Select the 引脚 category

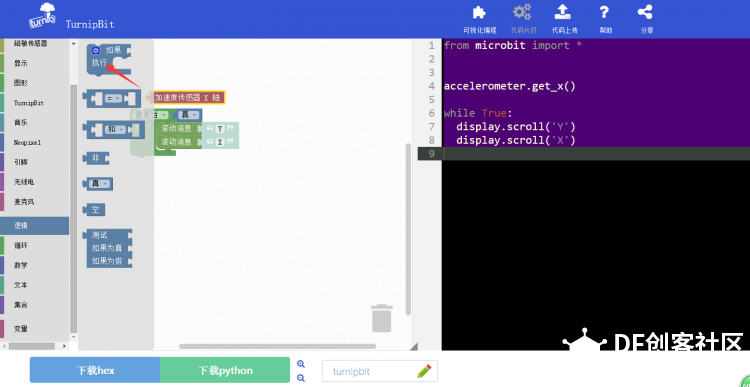click(34, 162)
